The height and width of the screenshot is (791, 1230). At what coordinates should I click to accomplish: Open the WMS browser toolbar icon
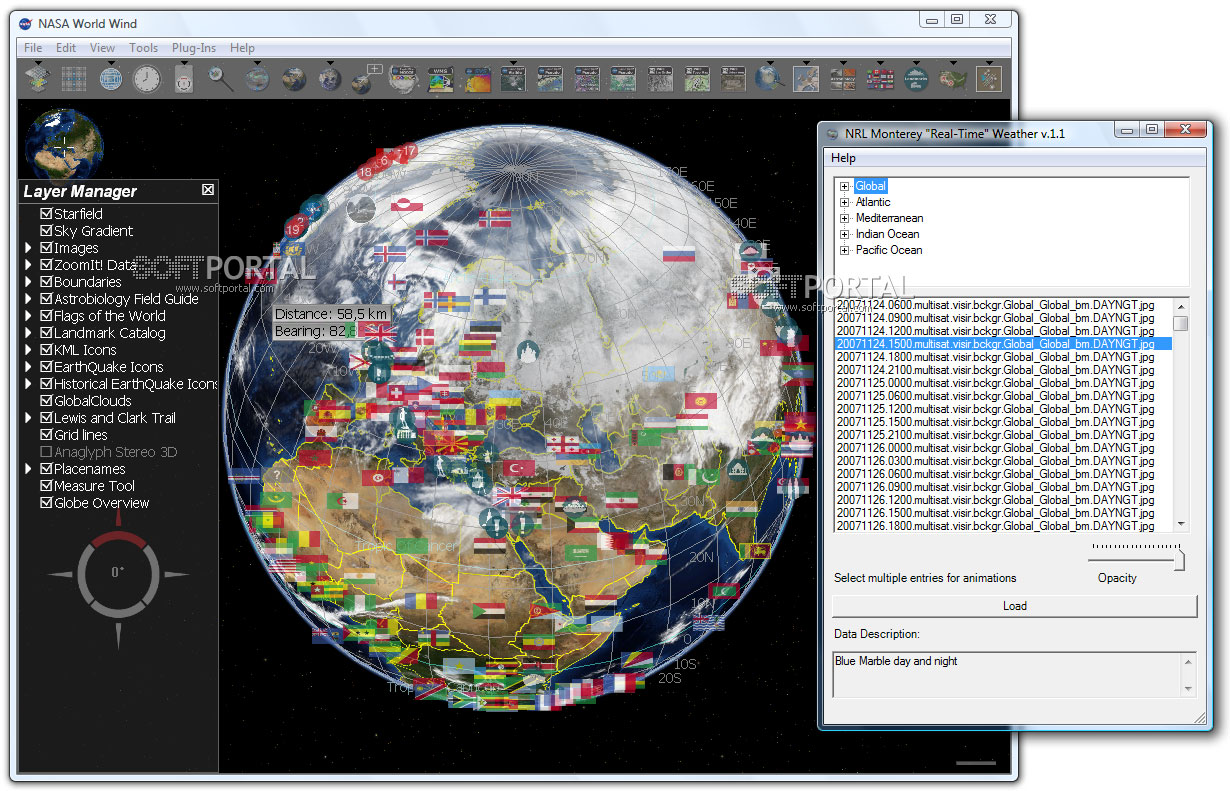(439, 78)
